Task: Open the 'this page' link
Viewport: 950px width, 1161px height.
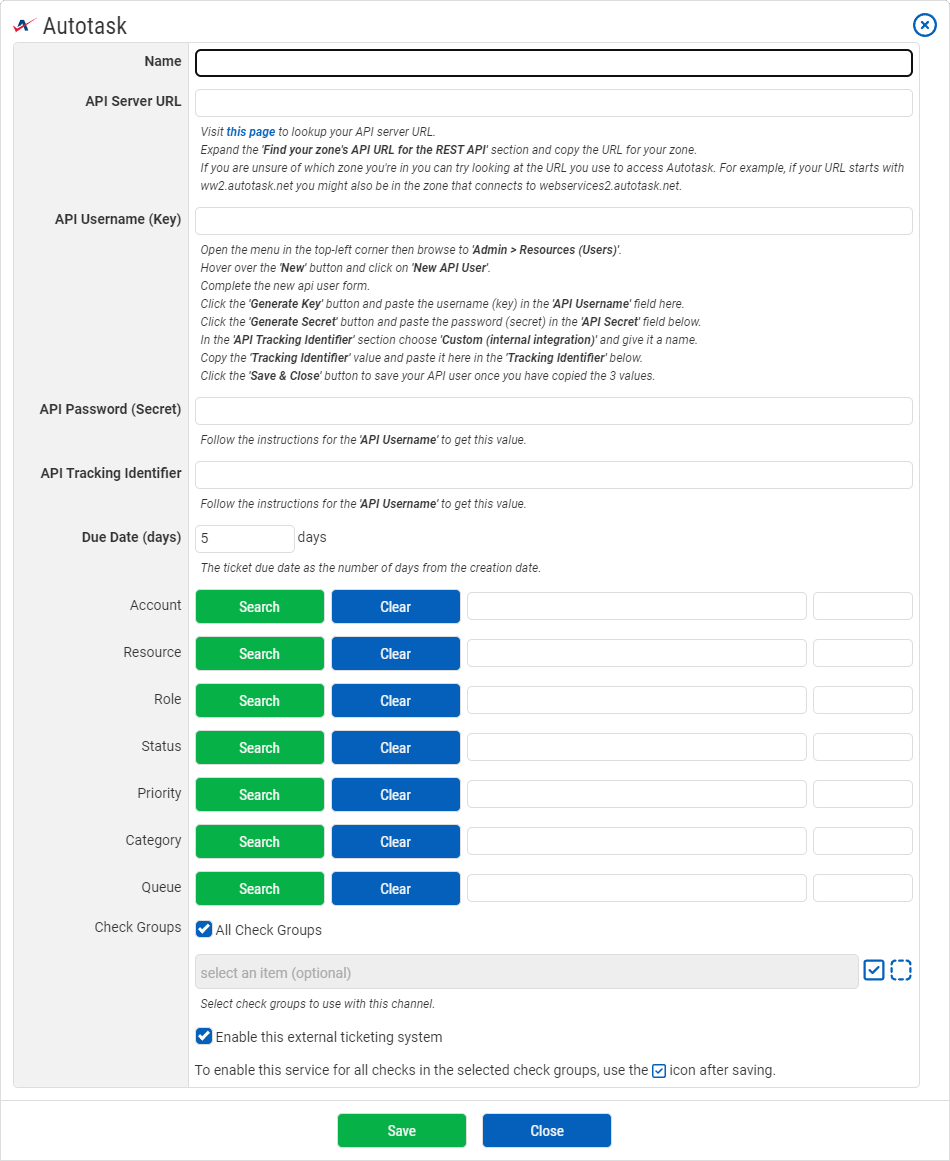Action: pos(250,131)
